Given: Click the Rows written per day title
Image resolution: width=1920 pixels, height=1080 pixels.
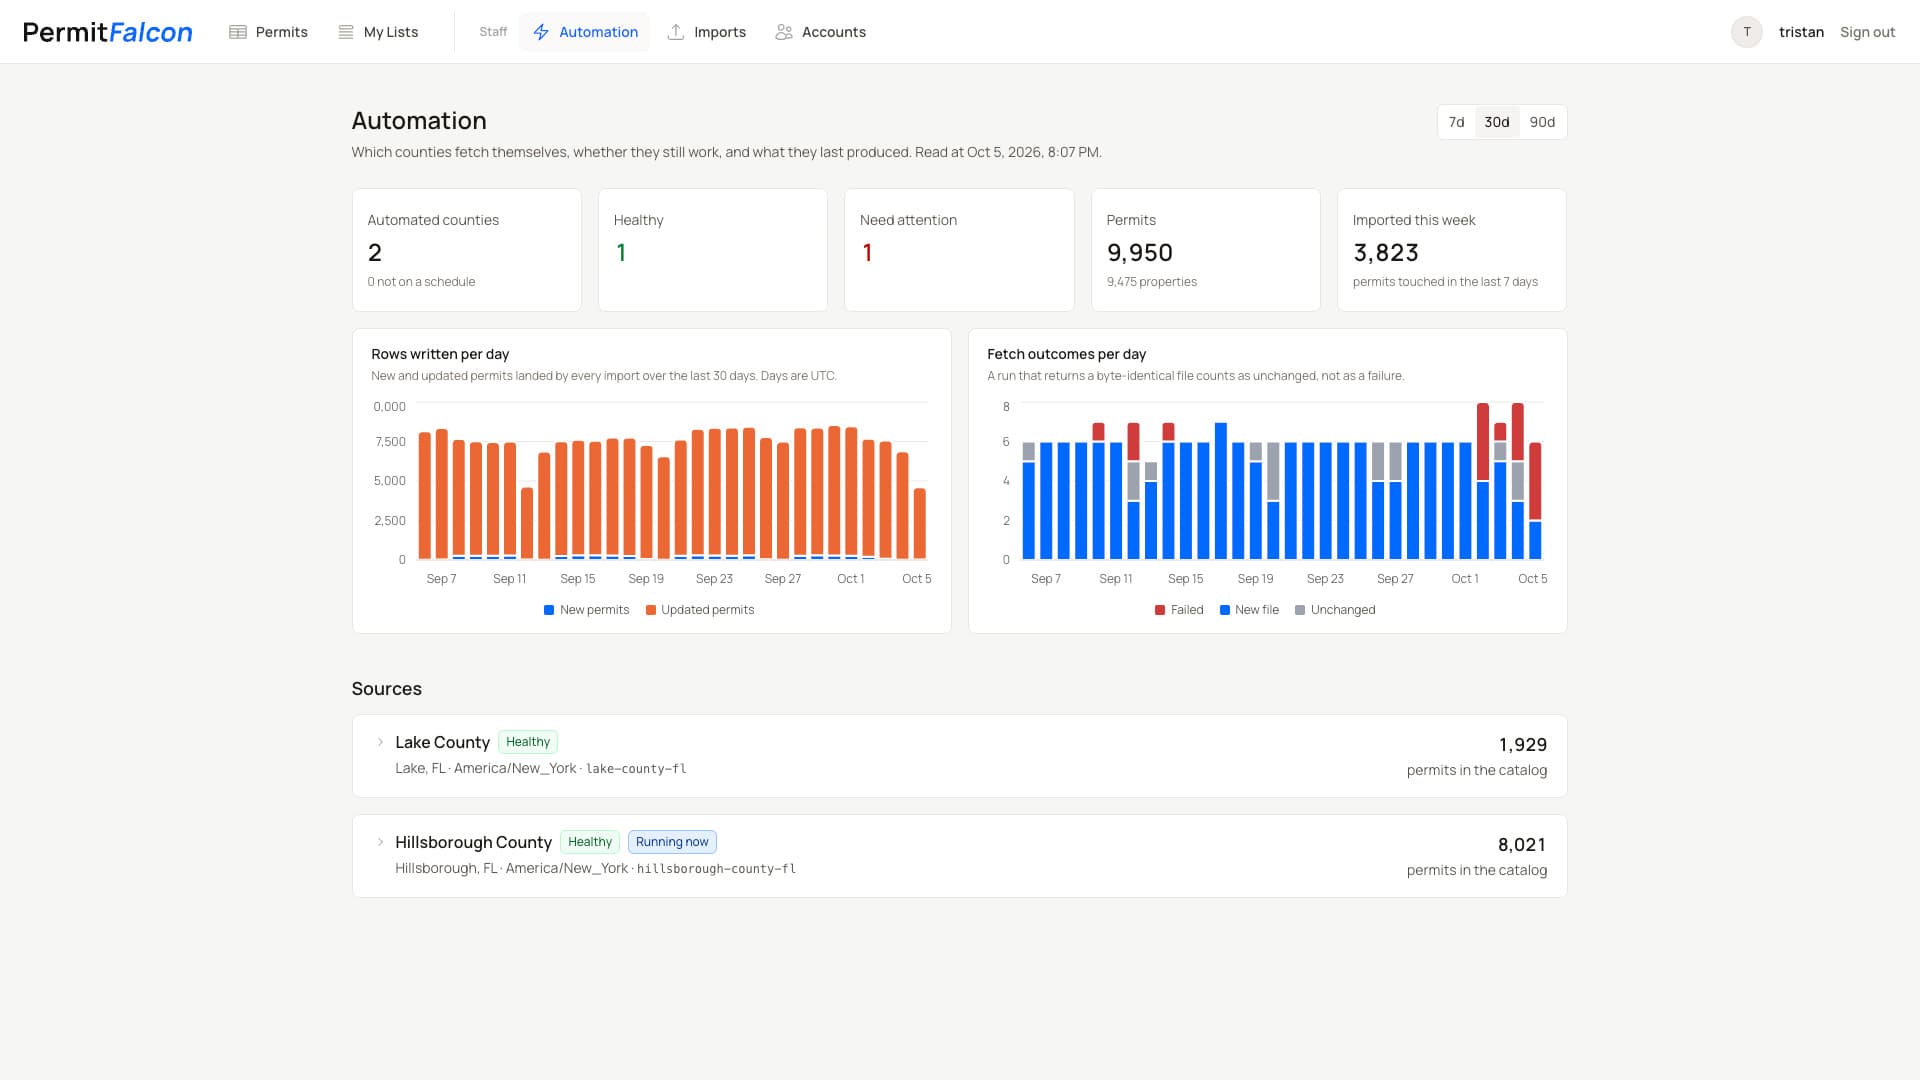Looking at the screenshot, I should point(440,354).
